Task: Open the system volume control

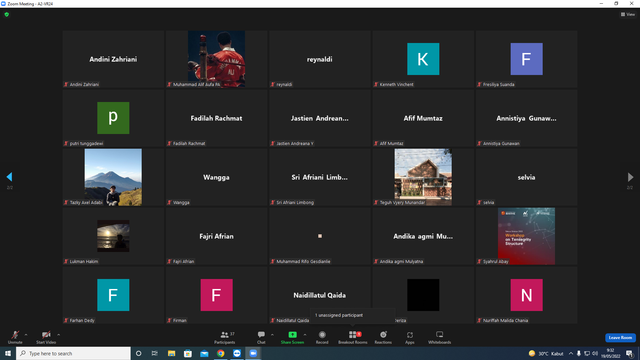Action: [595, 353]
